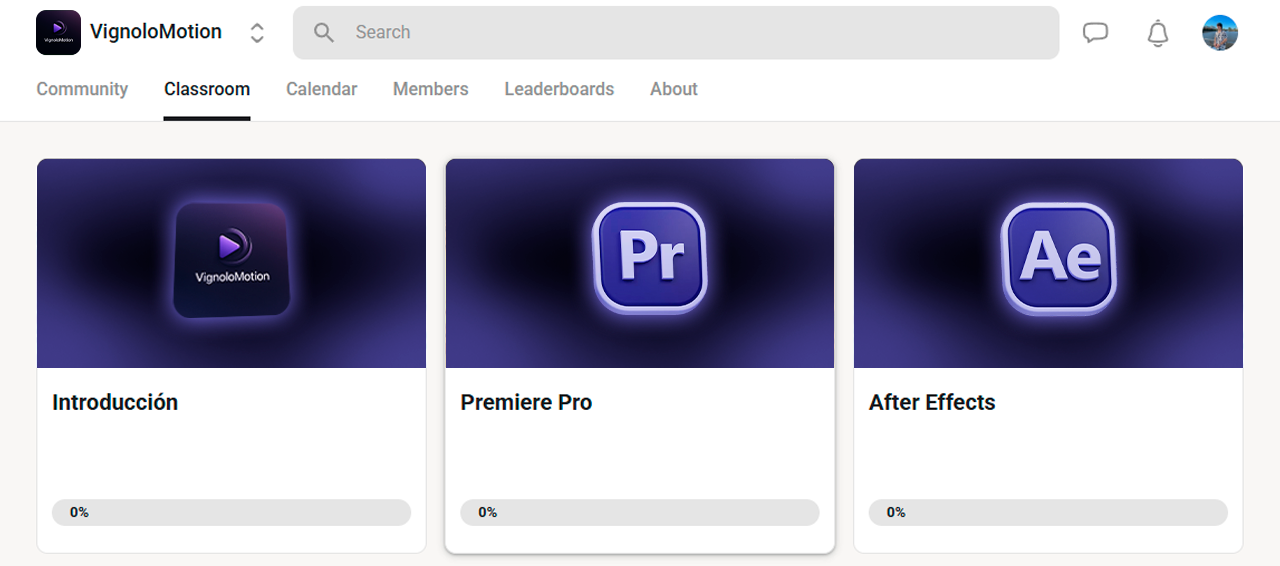Open the Members tab
Viewport: 1280px width, 566px height.
point(430,89)
